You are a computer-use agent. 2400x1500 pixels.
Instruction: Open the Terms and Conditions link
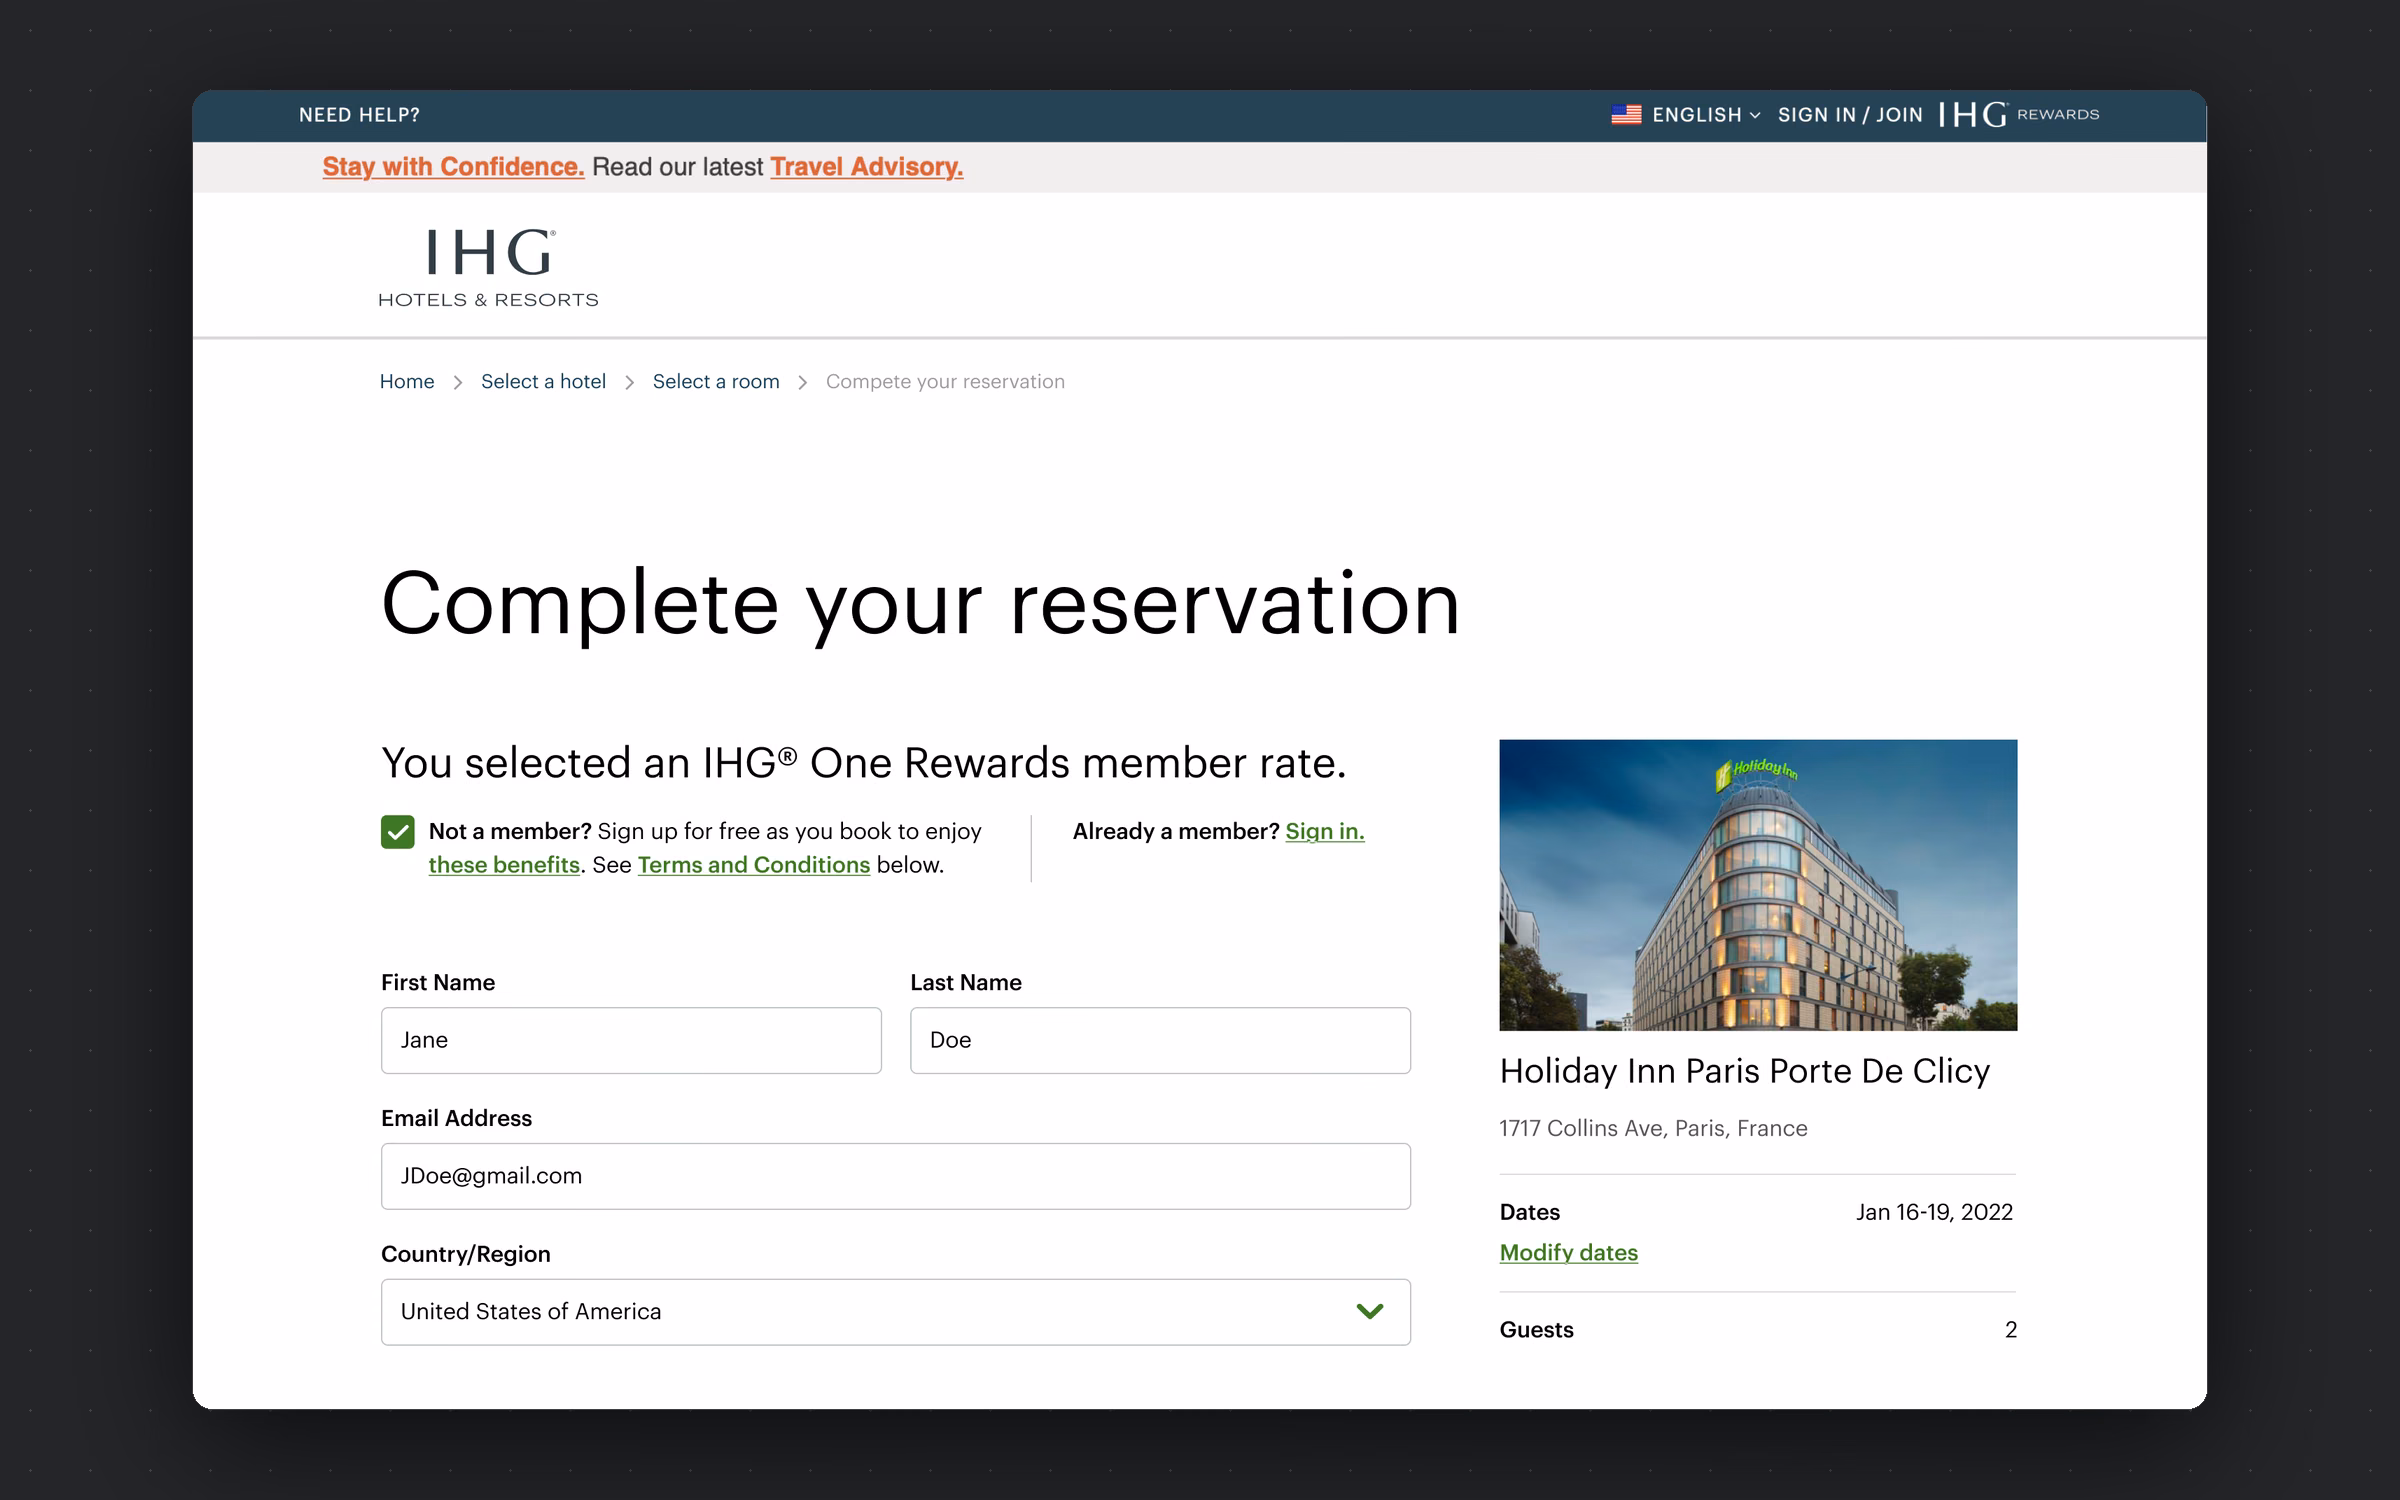[x=754, y=865]
